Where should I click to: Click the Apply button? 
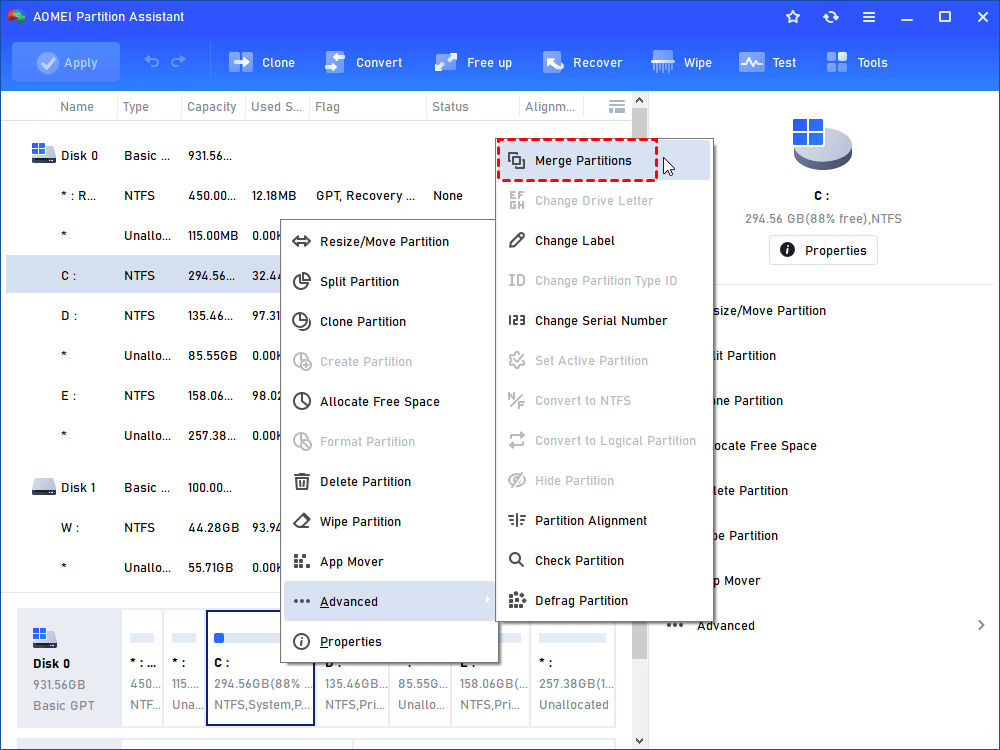(x=66, y=62)
